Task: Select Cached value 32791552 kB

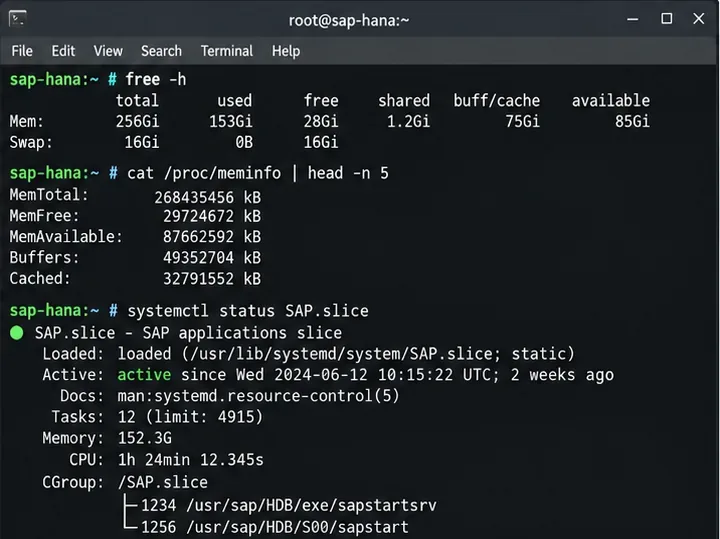Action: tap(212, 279)
